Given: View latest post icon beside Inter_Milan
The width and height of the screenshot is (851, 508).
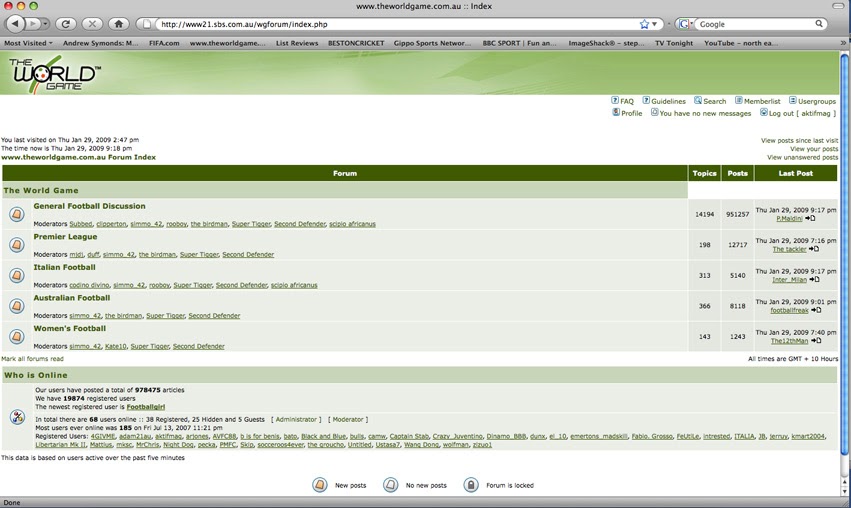Looking at the screenshot, I should [815, 280].
